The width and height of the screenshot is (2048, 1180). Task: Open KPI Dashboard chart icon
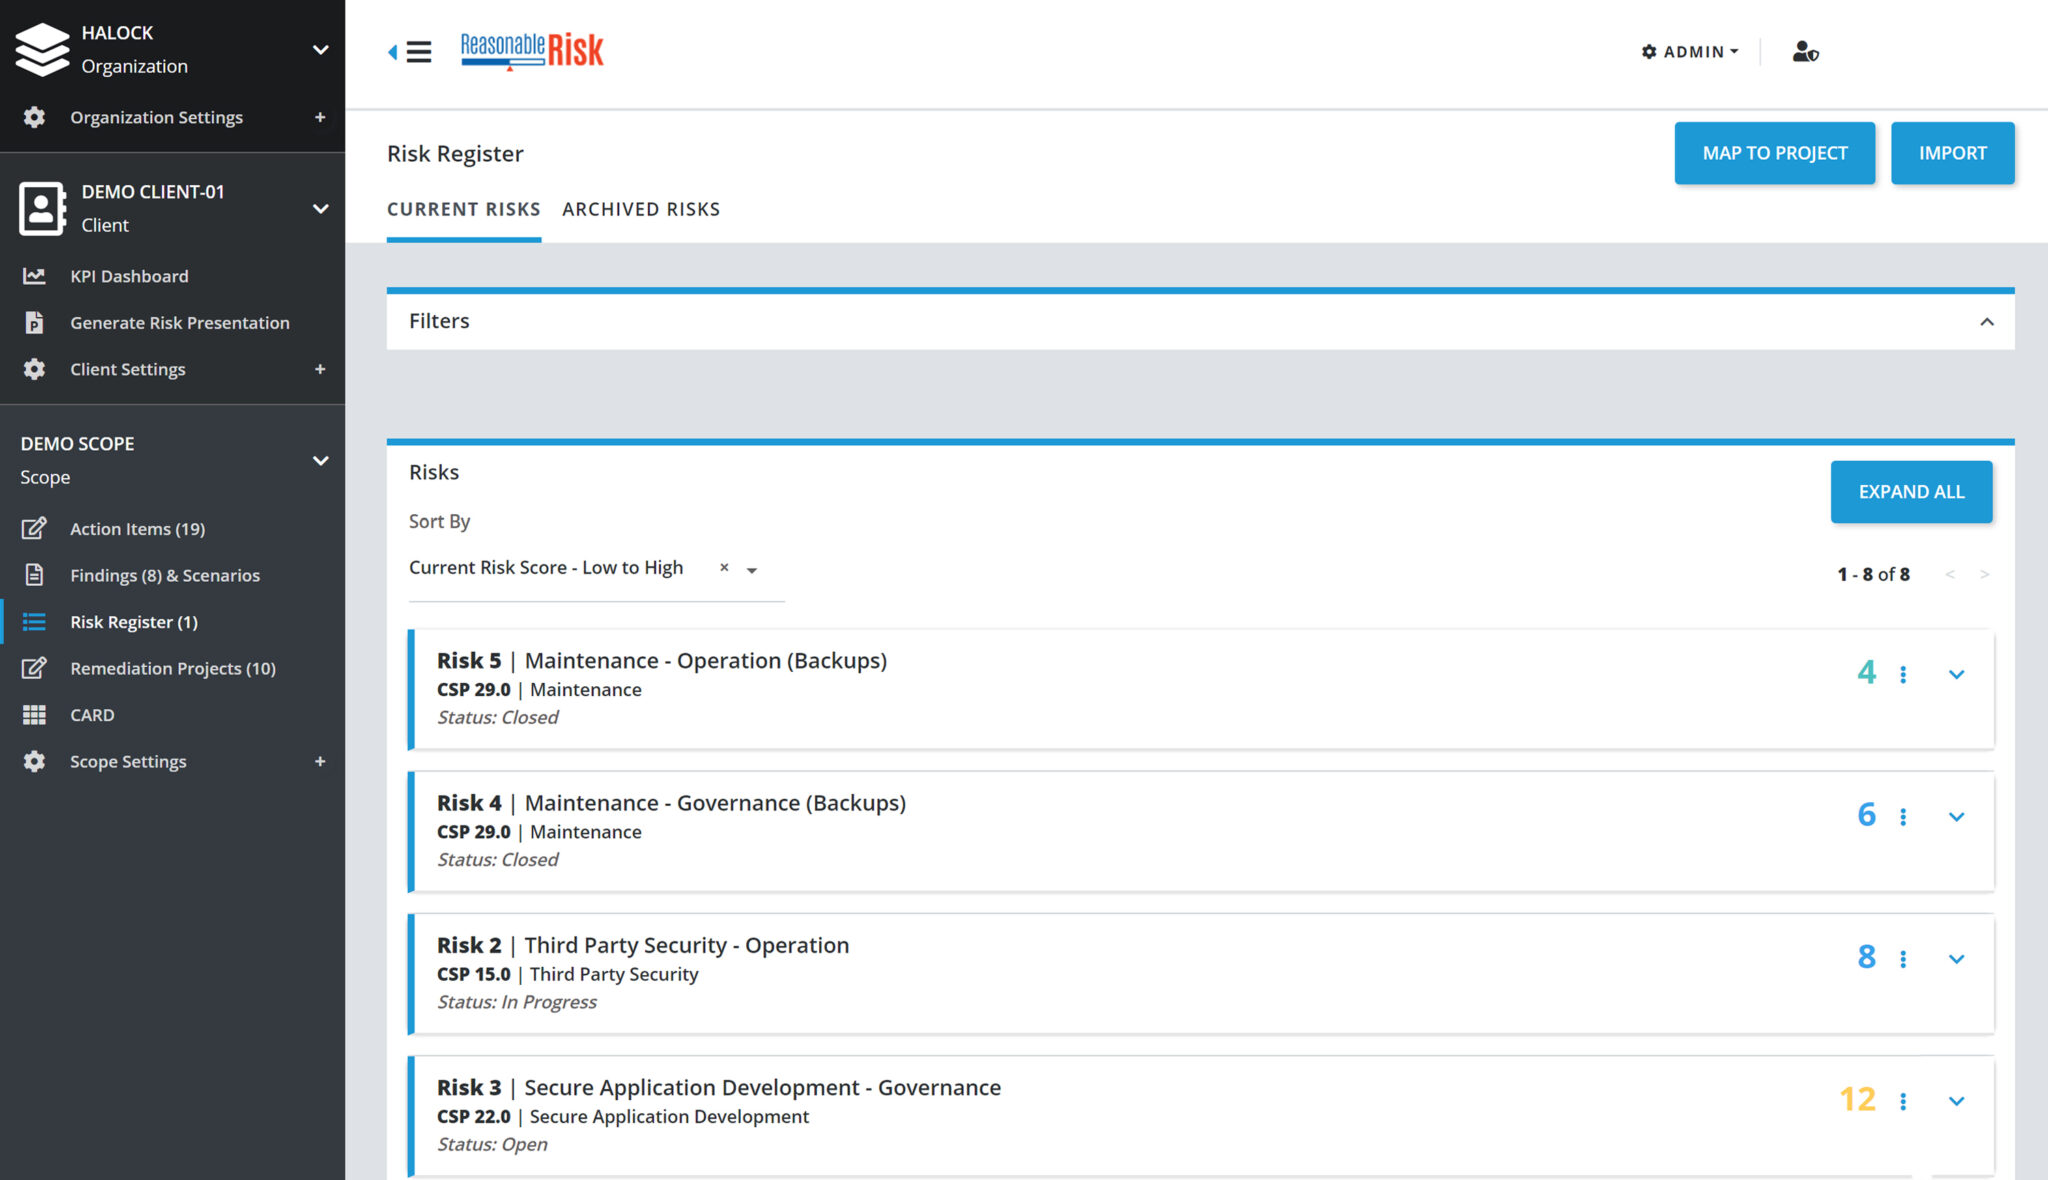point(34,276)
